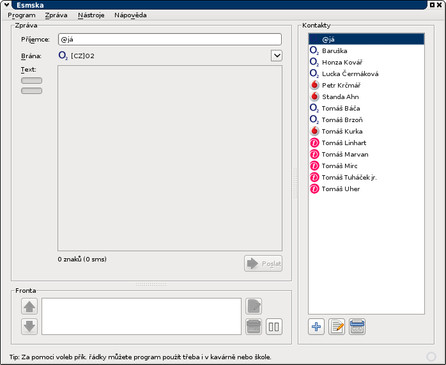The height and width of the screenshot is (365, 446).
Task: Click the delete queued message icon
Action: coord(254,326)
